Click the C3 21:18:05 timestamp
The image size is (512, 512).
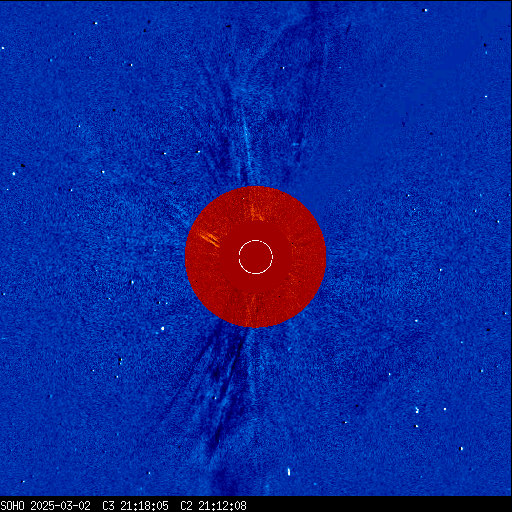135,506
